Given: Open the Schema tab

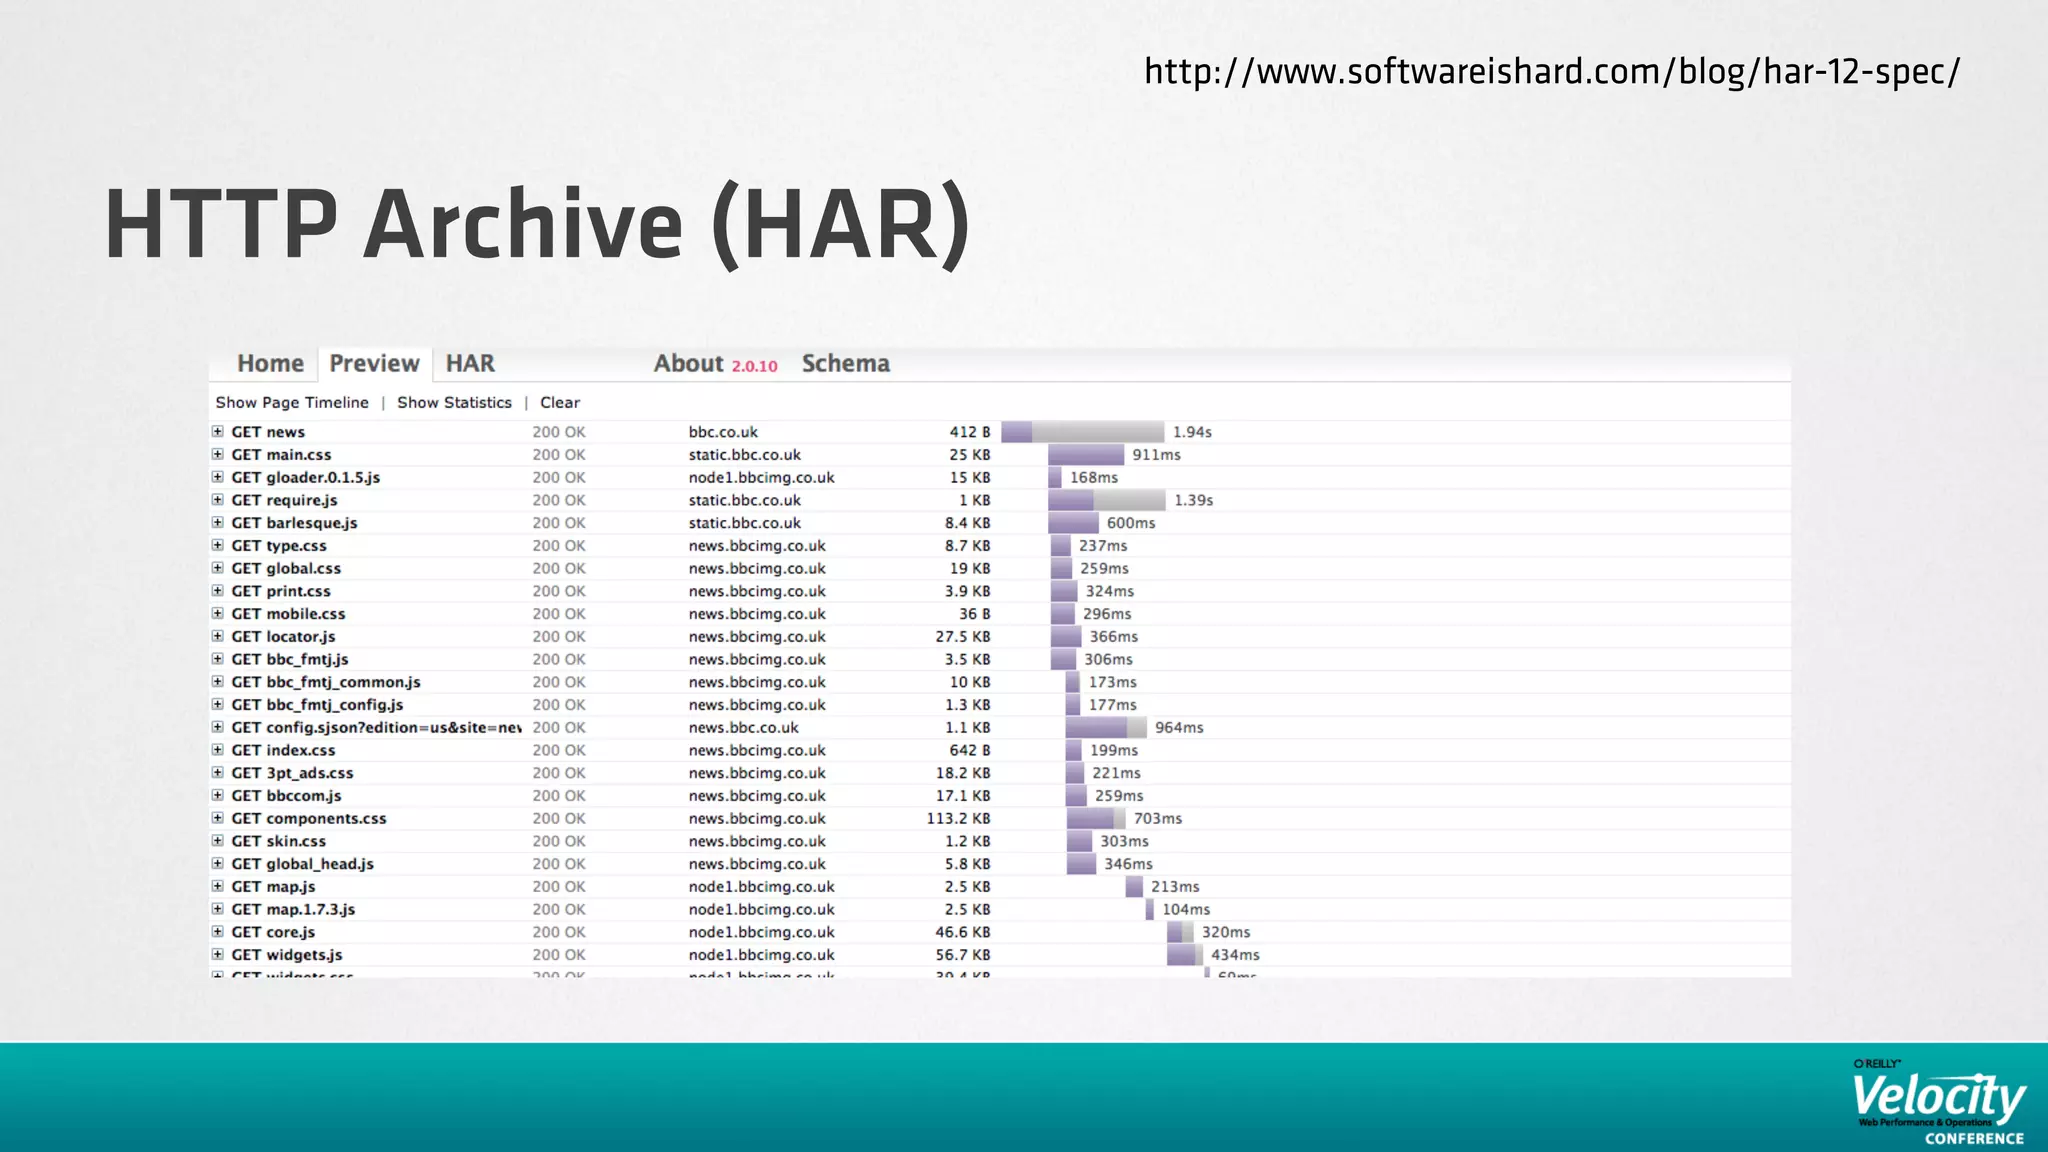Looking at the screenshot, I should tap(845, 364).
